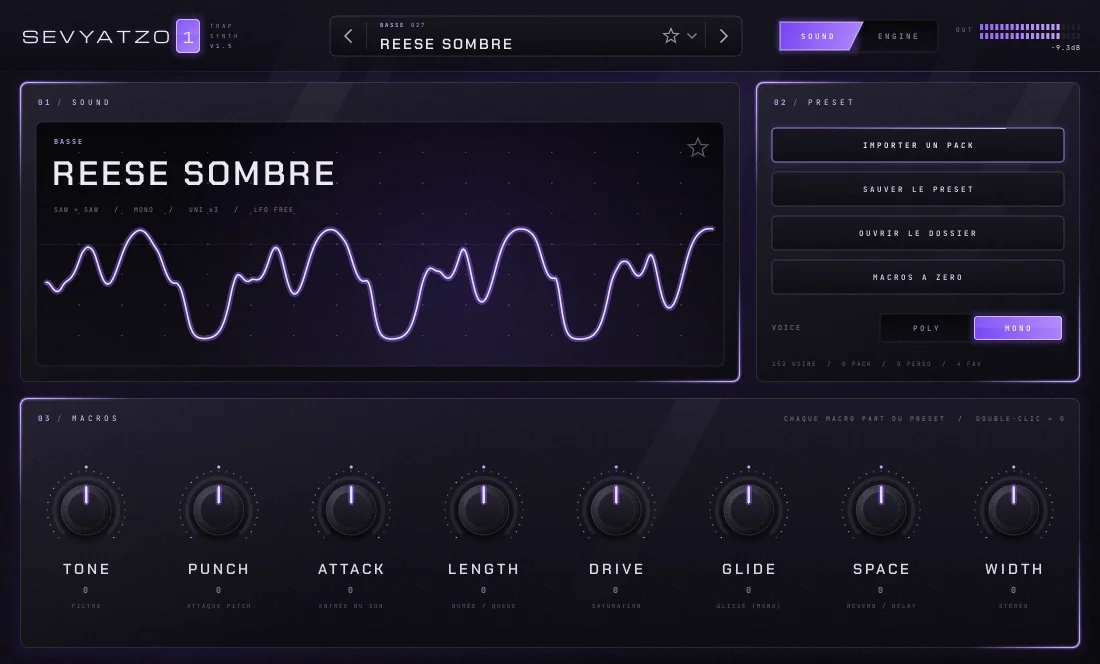The height and width of the screenshot is (664, 1100).
Task: Open the preset list dropdown chevron
Action: [x=692, y=36]
